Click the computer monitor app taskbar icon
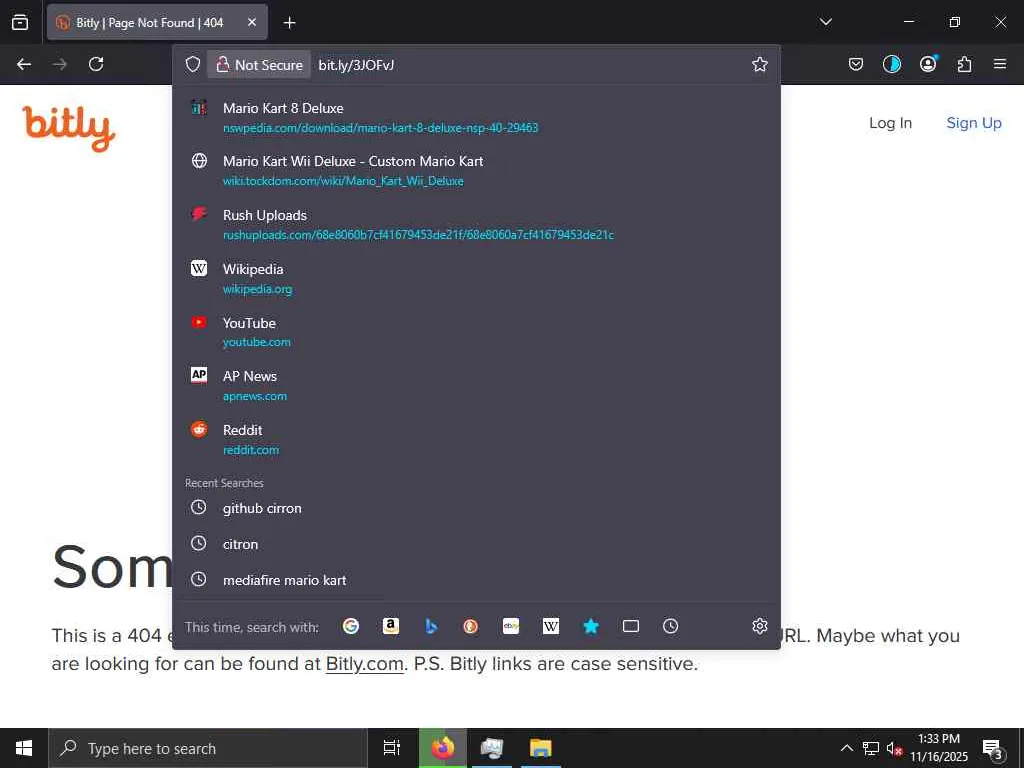Screen dimensions: 1024x768 [492, 748]
